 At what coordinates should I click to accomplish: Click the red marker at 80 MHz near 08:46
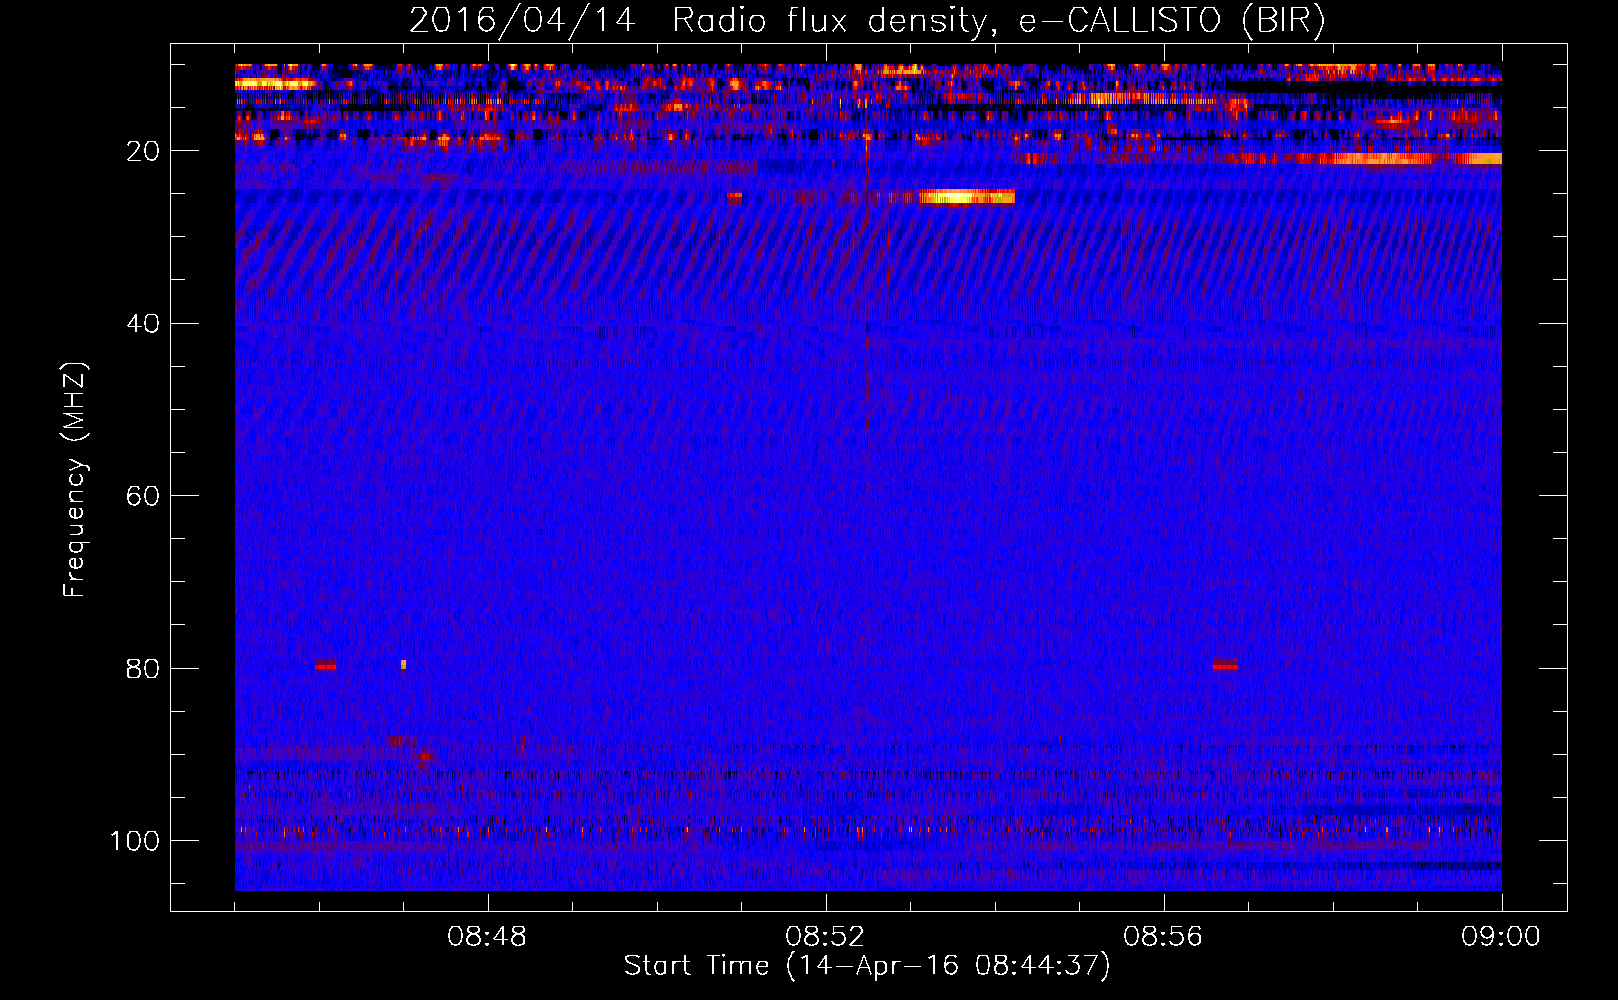click(325, 665)
